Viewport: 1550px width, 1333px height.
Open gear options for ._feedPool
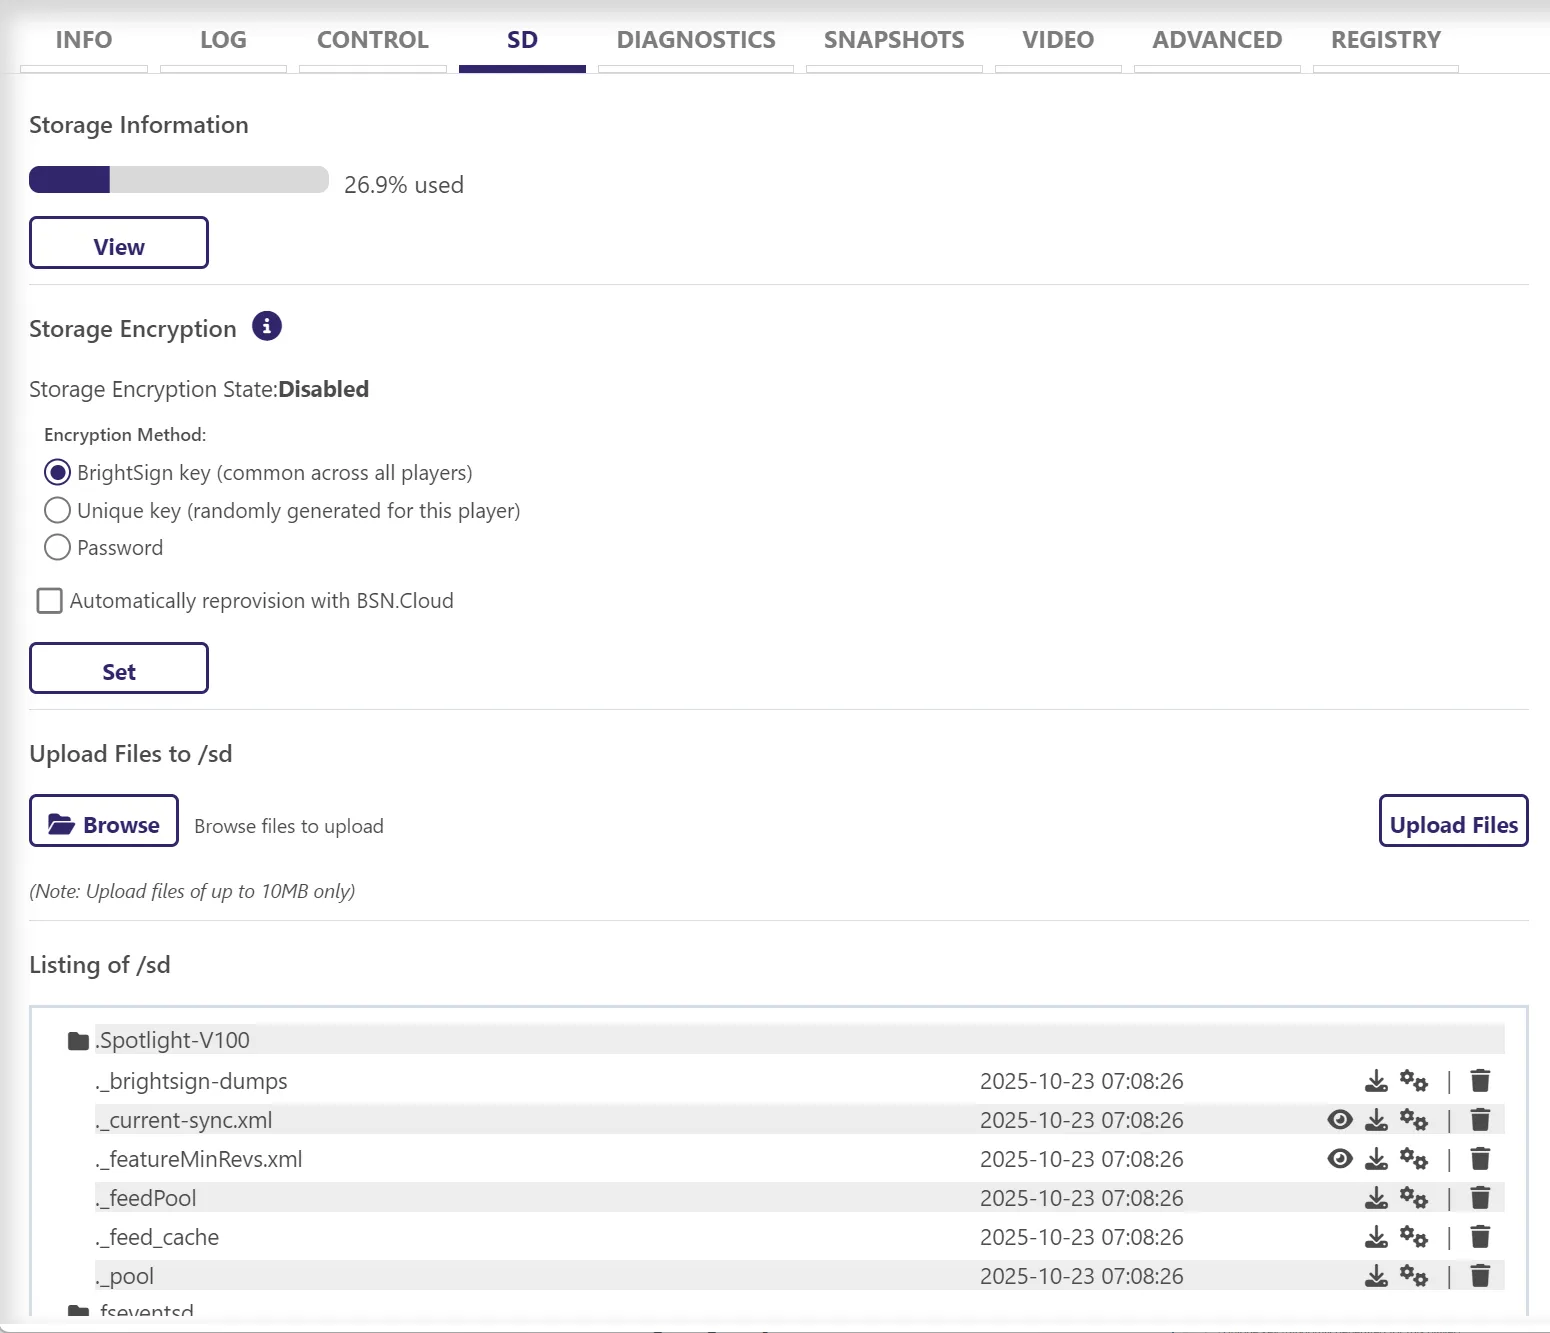click(1413, 1198)
